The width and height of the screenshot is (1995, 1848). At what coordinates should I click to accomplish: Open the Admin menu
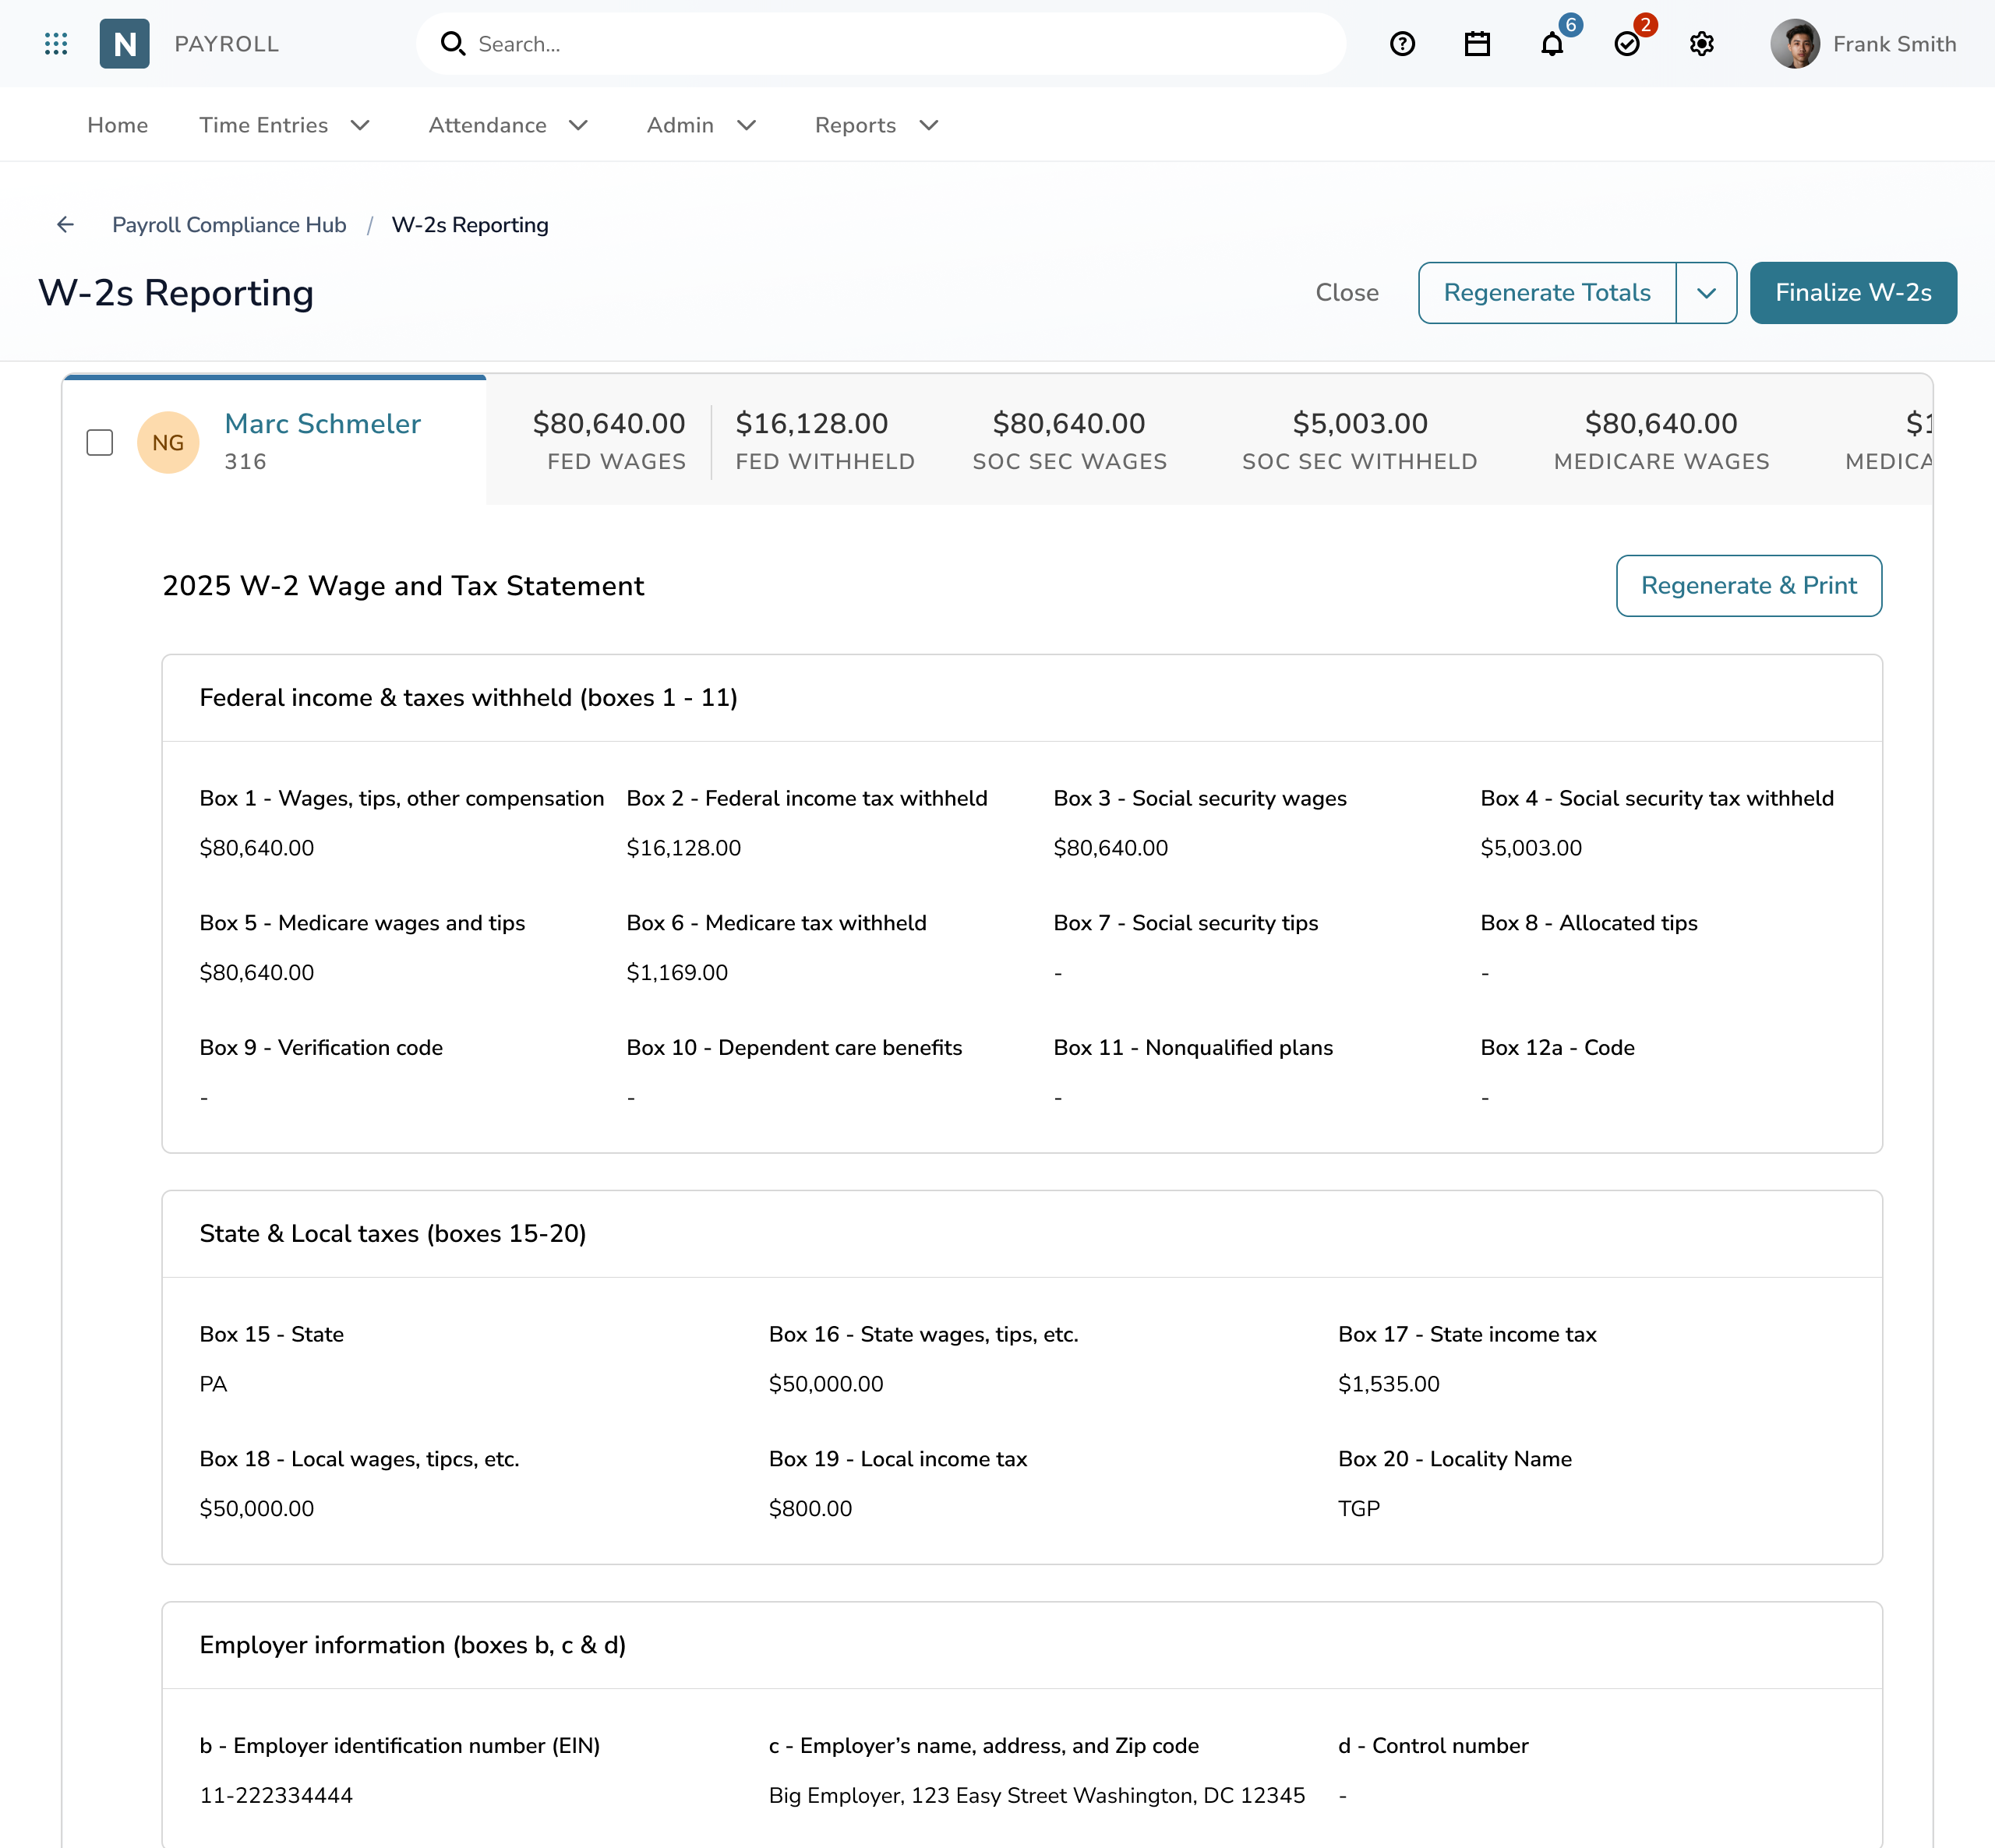701,125
